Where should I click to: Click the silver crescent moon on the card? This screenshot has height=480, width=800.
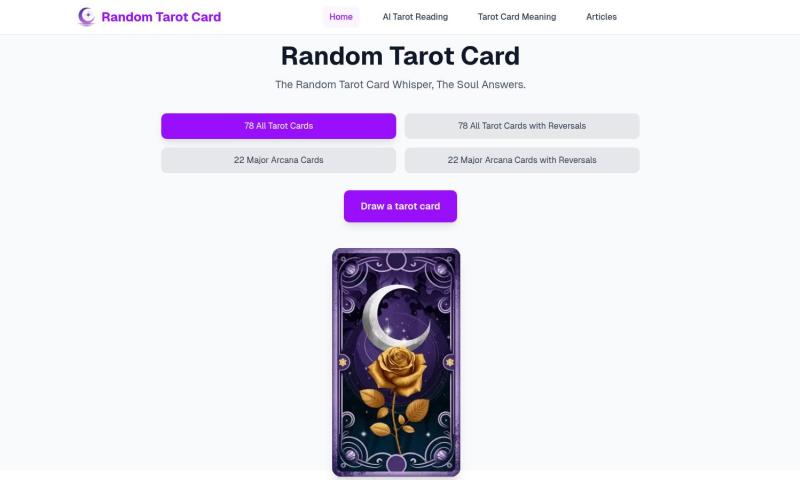pos(393,317)
